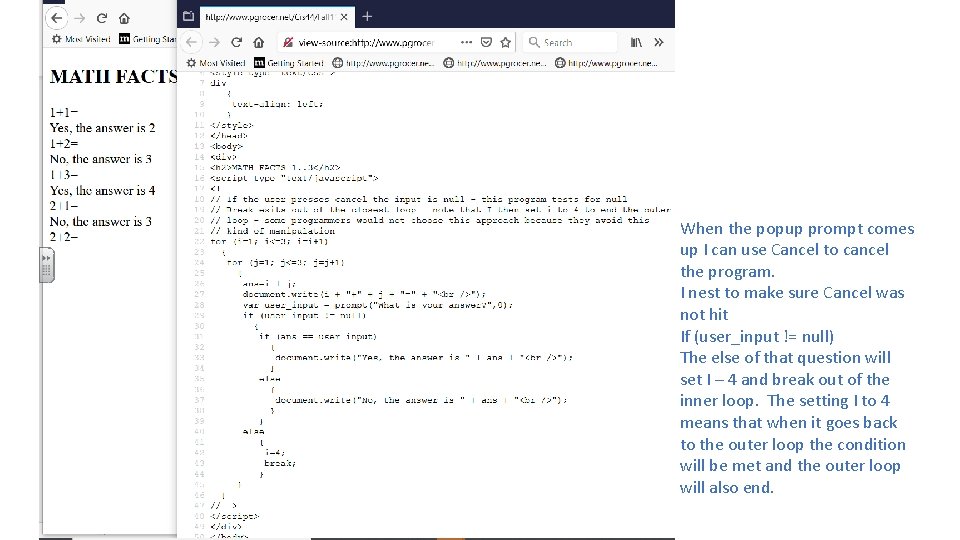Click text 'No, the answer is 3' after 1+2=

click(100, 159)
